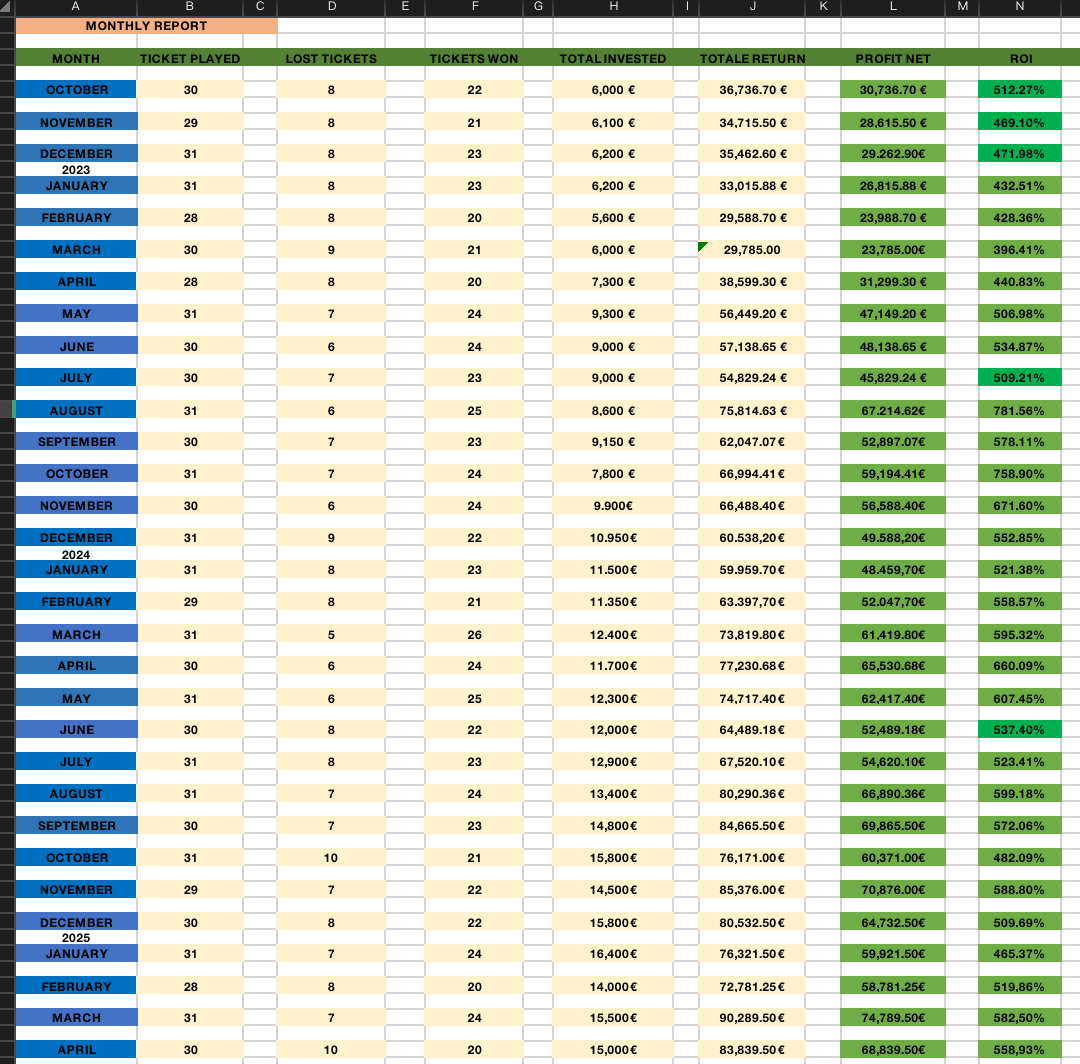The height and width of the screenshot is (1064, 1080).
Task: Select the 36,736.70 € return cell
Action: [x=752, y=90]
